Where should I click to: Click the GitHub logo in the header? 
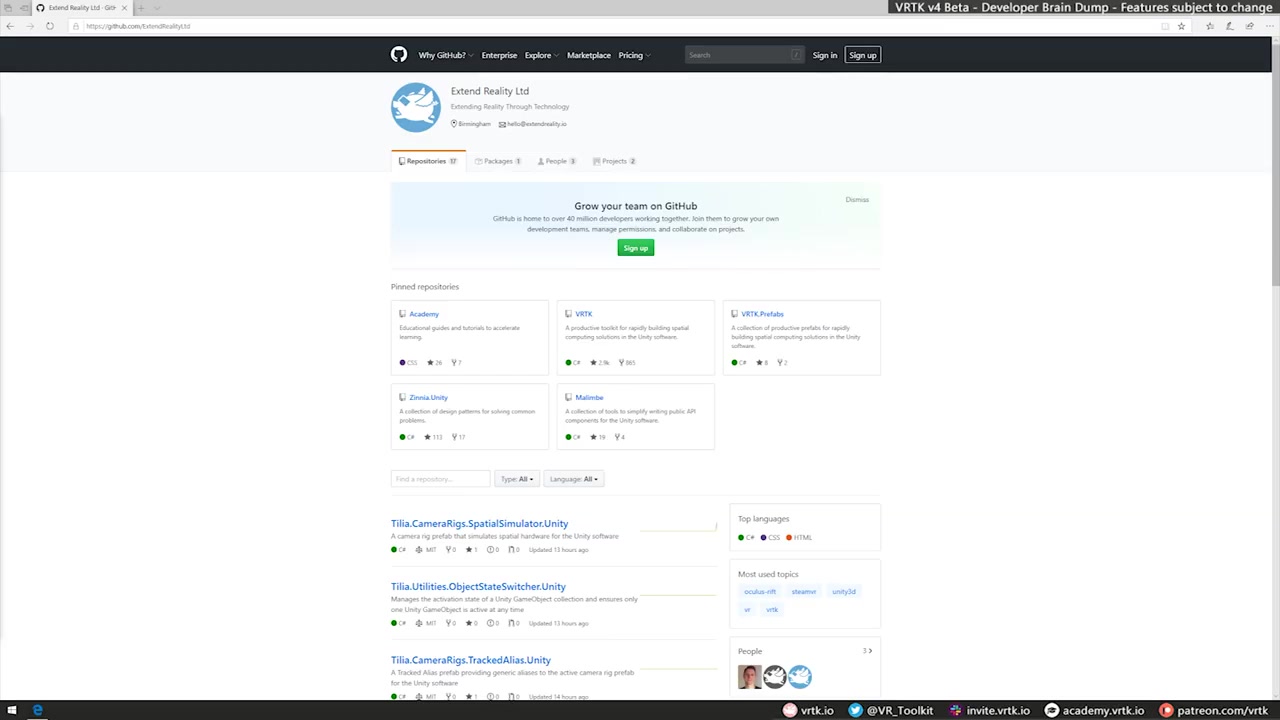point(398,55)
